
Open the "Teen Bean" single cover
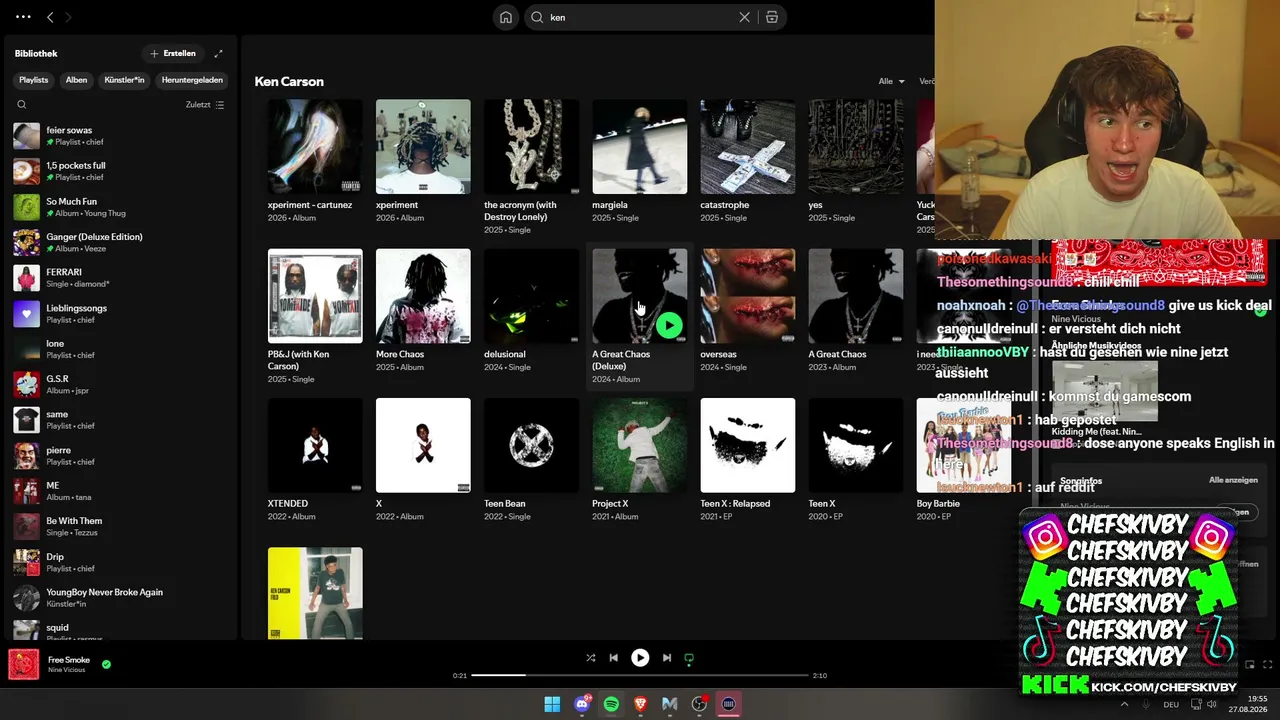tap(531, 445)
